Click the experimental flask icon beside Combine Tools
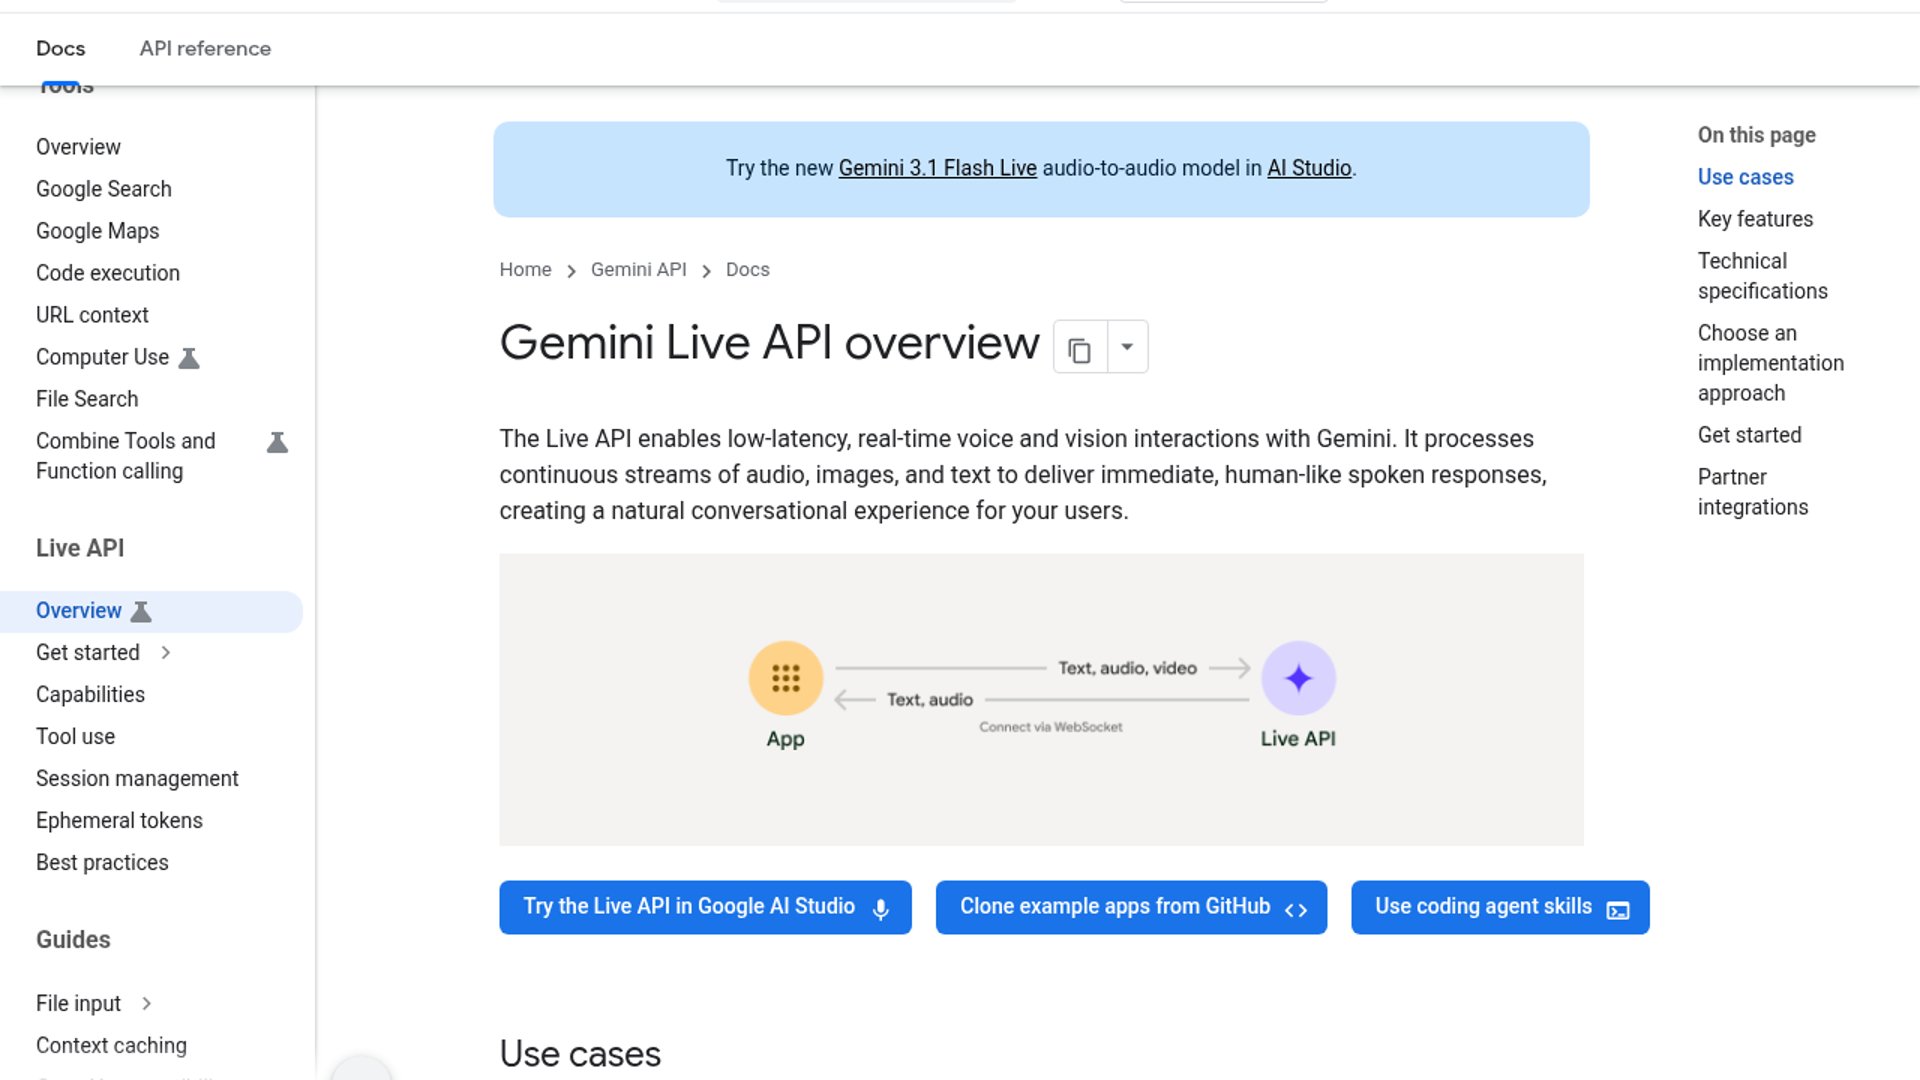1920x1080 pixels. click(277, 443)
